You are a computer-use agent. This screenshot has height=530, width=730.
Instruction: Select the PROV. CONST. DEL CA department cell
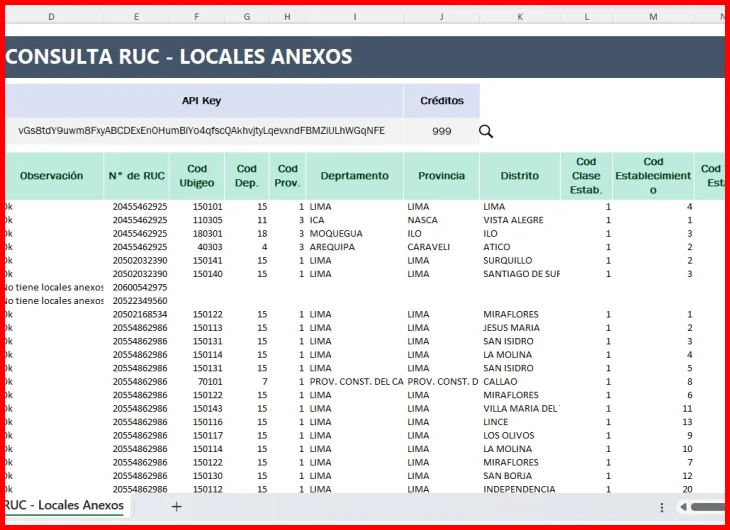(355, 381)
